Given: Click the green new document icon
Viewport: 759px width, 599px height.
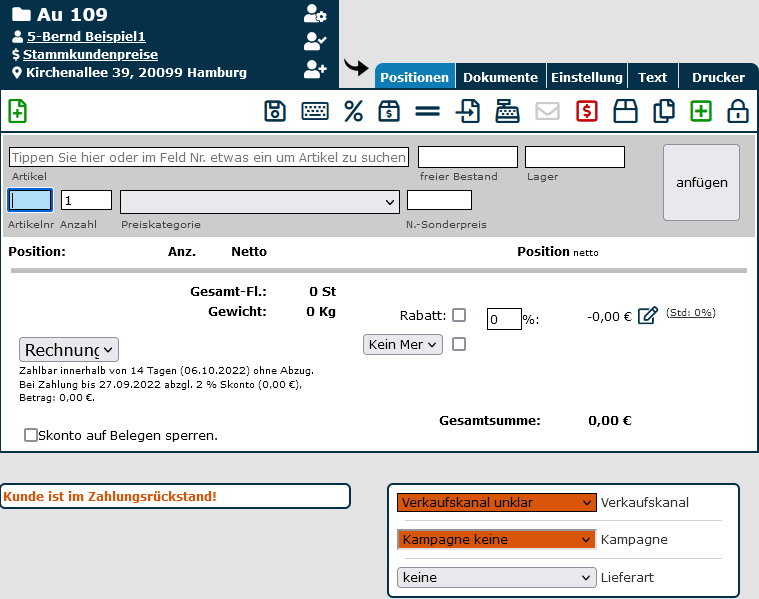Looking at the screenshot, I should (x=17, y=111).
